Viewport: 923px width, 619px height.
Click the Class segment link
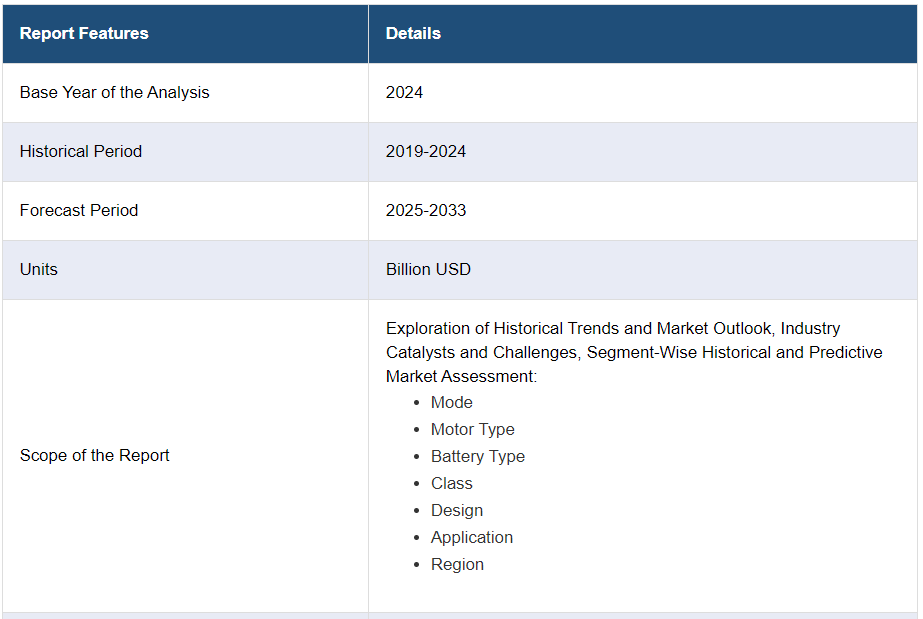click(x=451, y=483)
